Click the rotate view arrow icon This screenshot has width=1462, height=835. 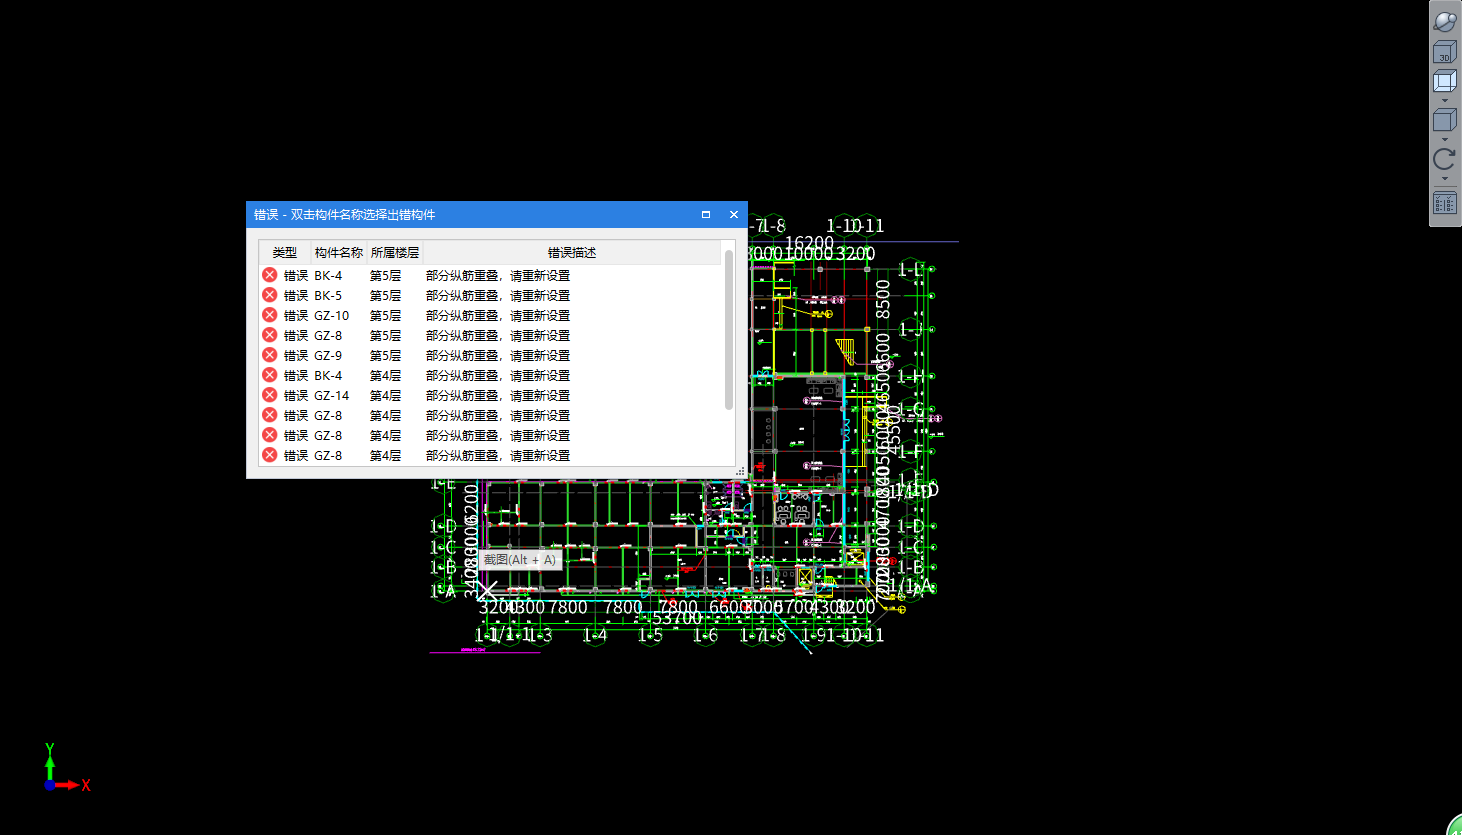click(x=1445, y=159)
